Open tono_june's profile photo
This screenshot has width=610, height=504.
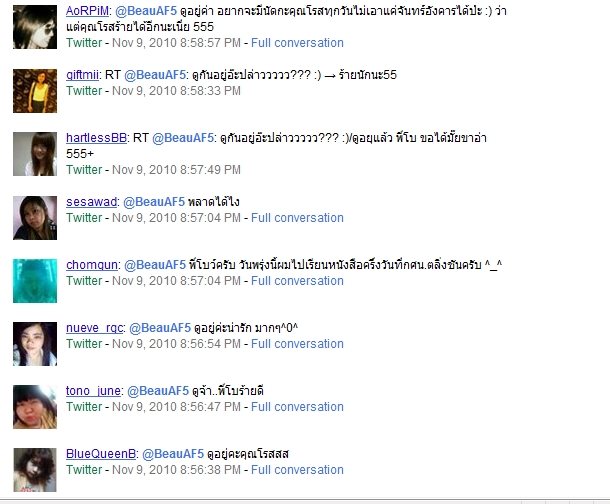pos(35,407)
